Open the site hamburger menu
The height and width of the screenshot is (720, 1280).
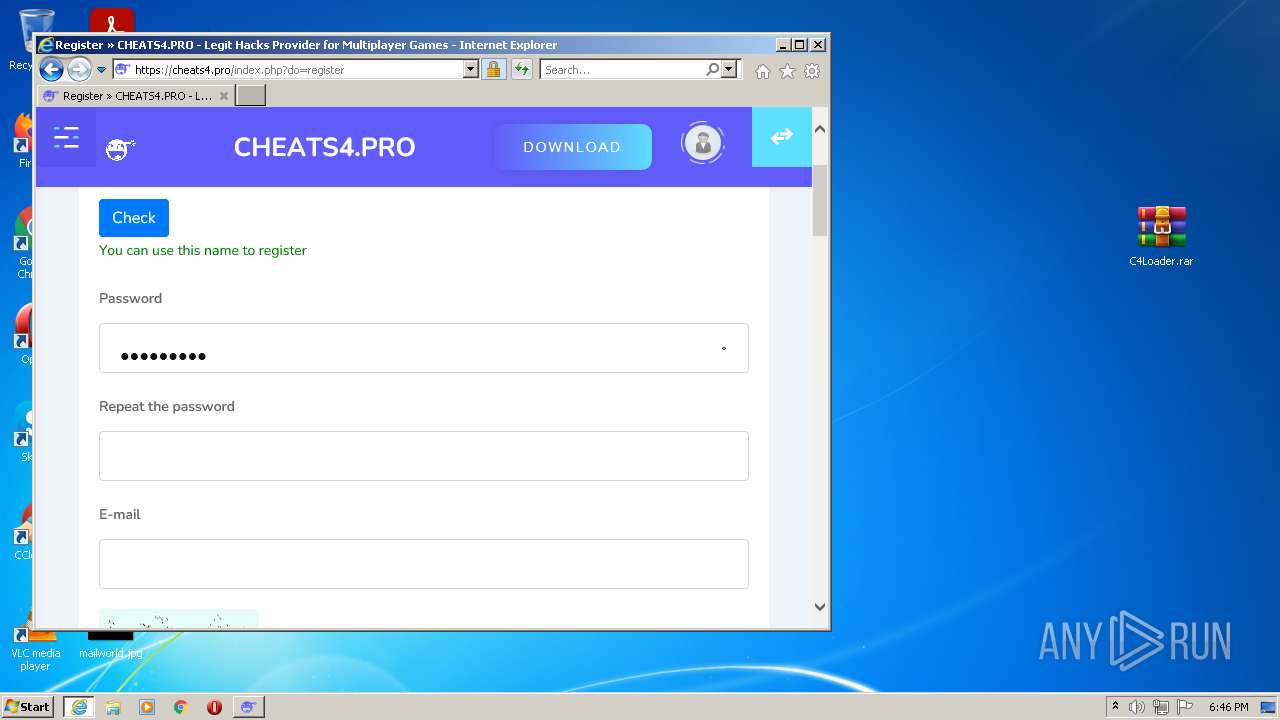point(66,138)
